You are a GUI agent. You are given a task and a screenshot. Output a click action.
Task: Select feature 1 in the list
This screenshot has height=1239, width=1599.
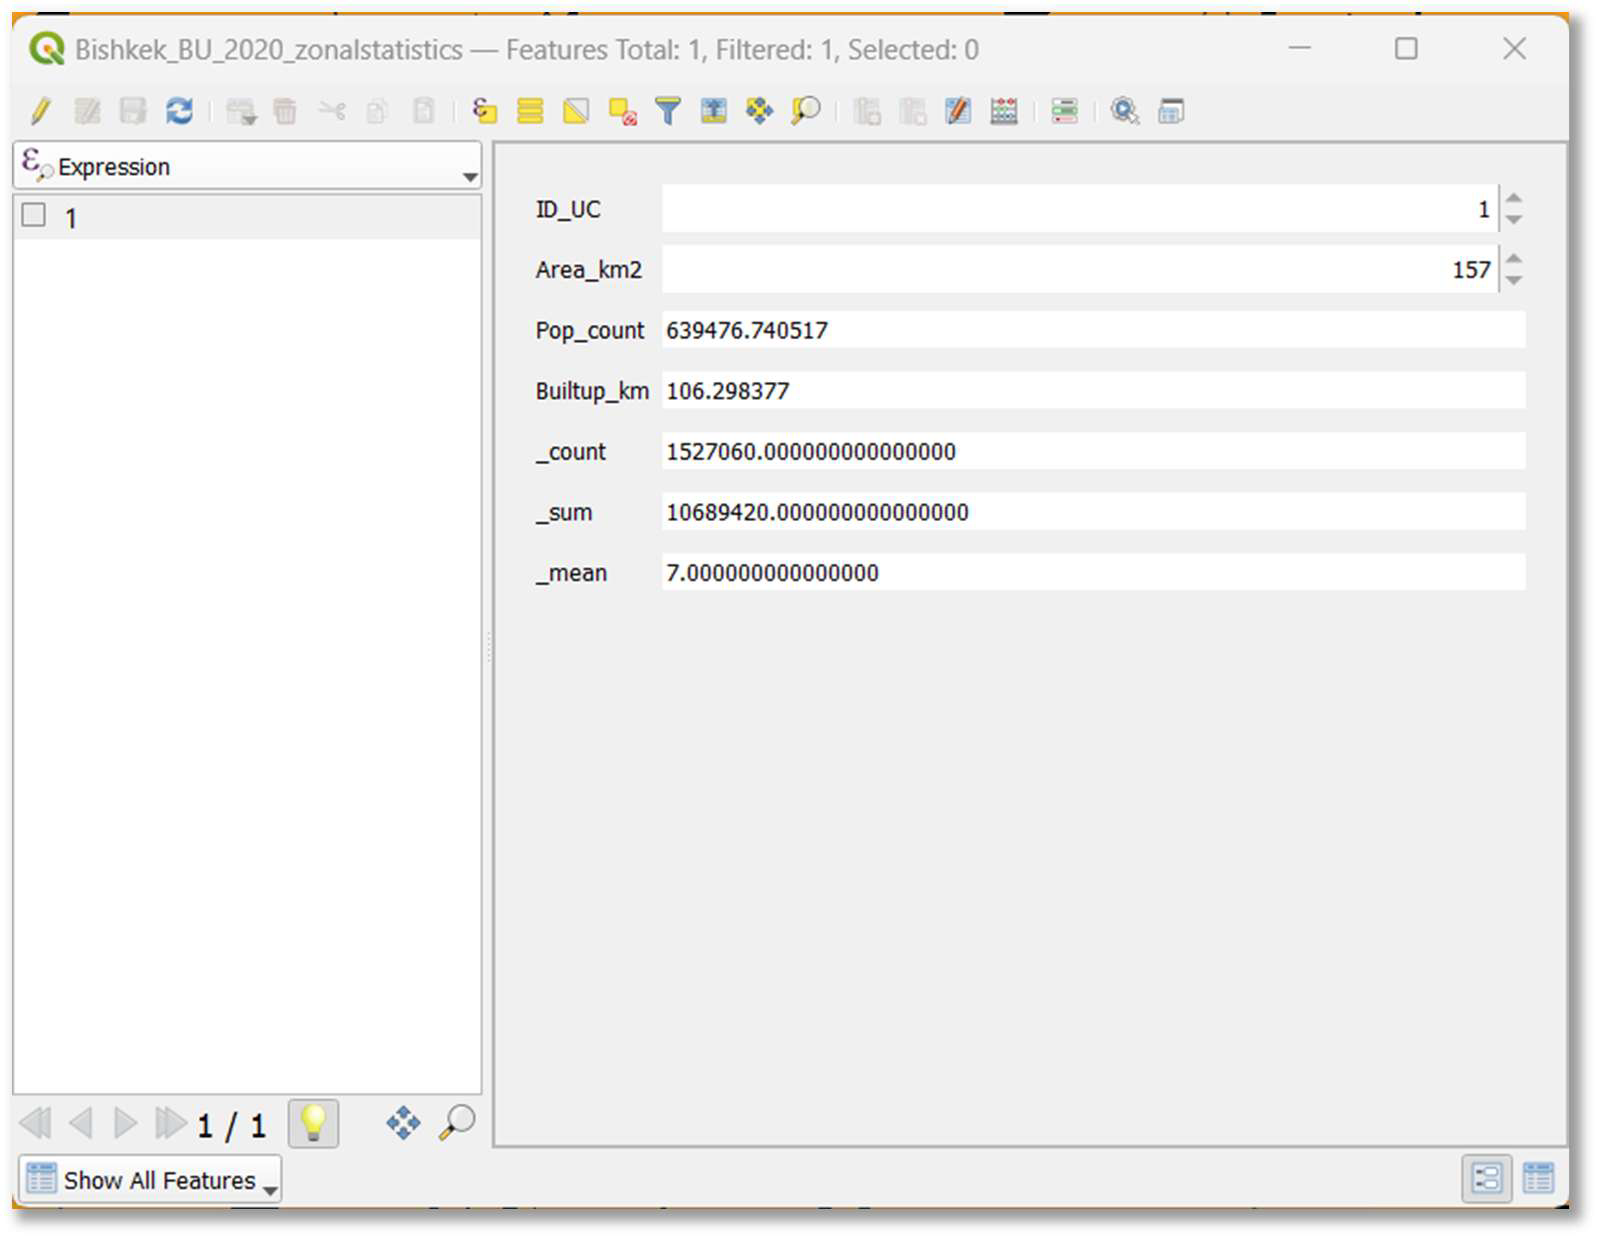247,218
